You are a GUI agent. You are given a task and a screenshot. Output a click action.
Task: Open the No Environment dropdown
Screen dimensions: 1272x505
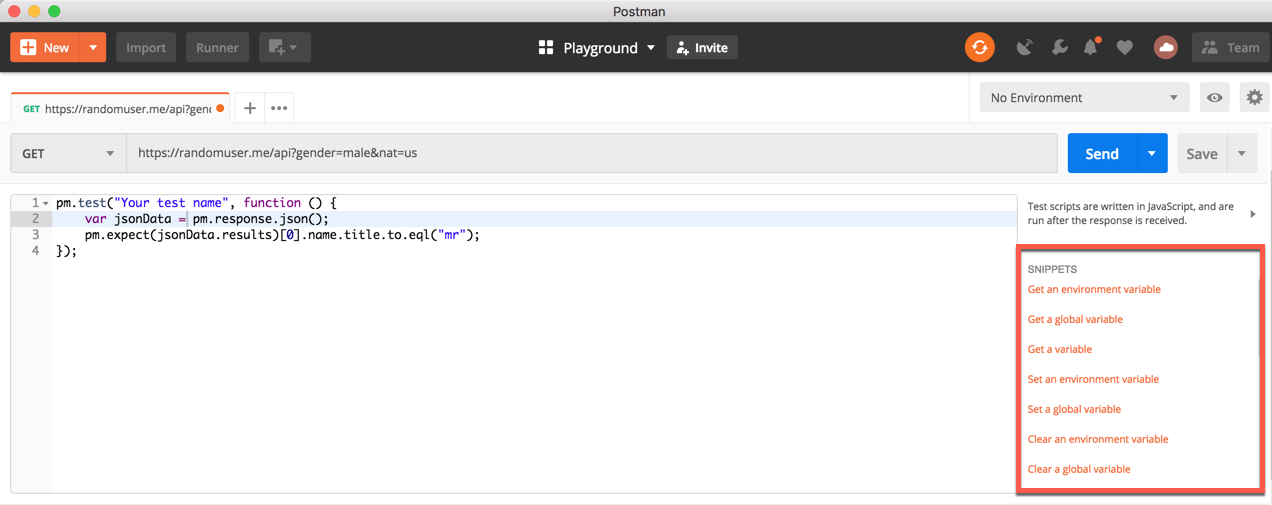[x=1084, y=97]
